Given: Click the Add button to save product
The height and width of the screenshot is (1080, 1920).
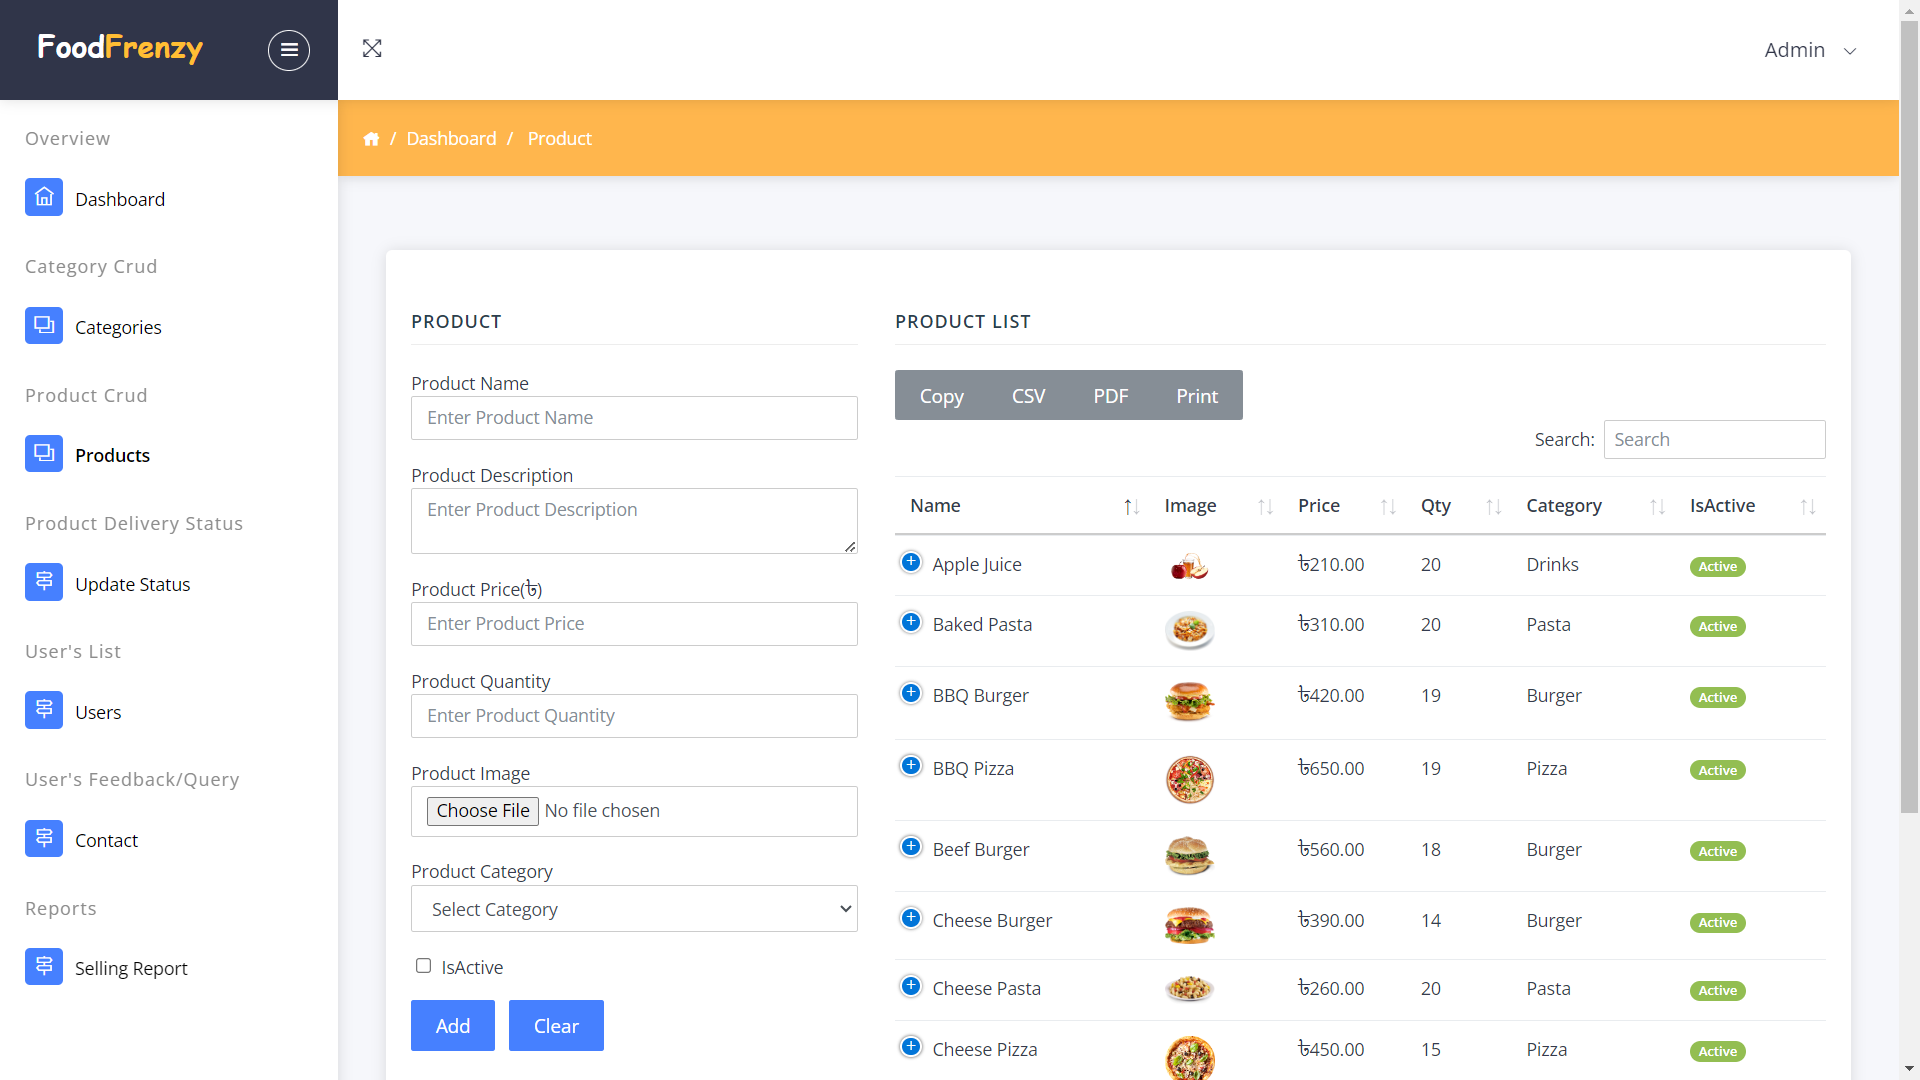Looking at the screenshot, I should (452, 1025).
